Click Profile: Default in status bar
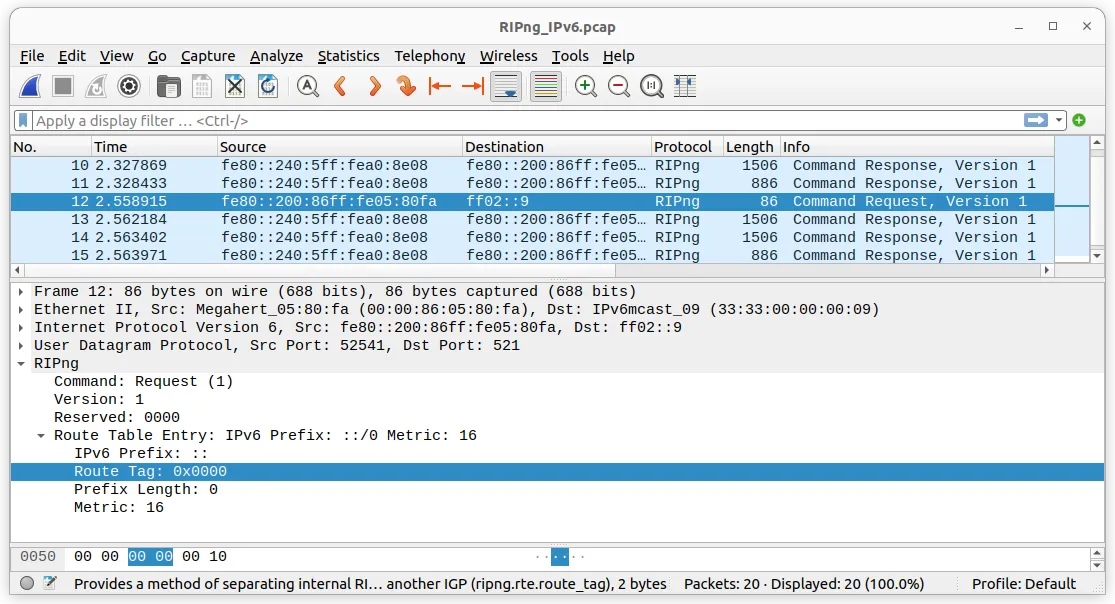The image size is (1115, 604). tap(1023, 583)
